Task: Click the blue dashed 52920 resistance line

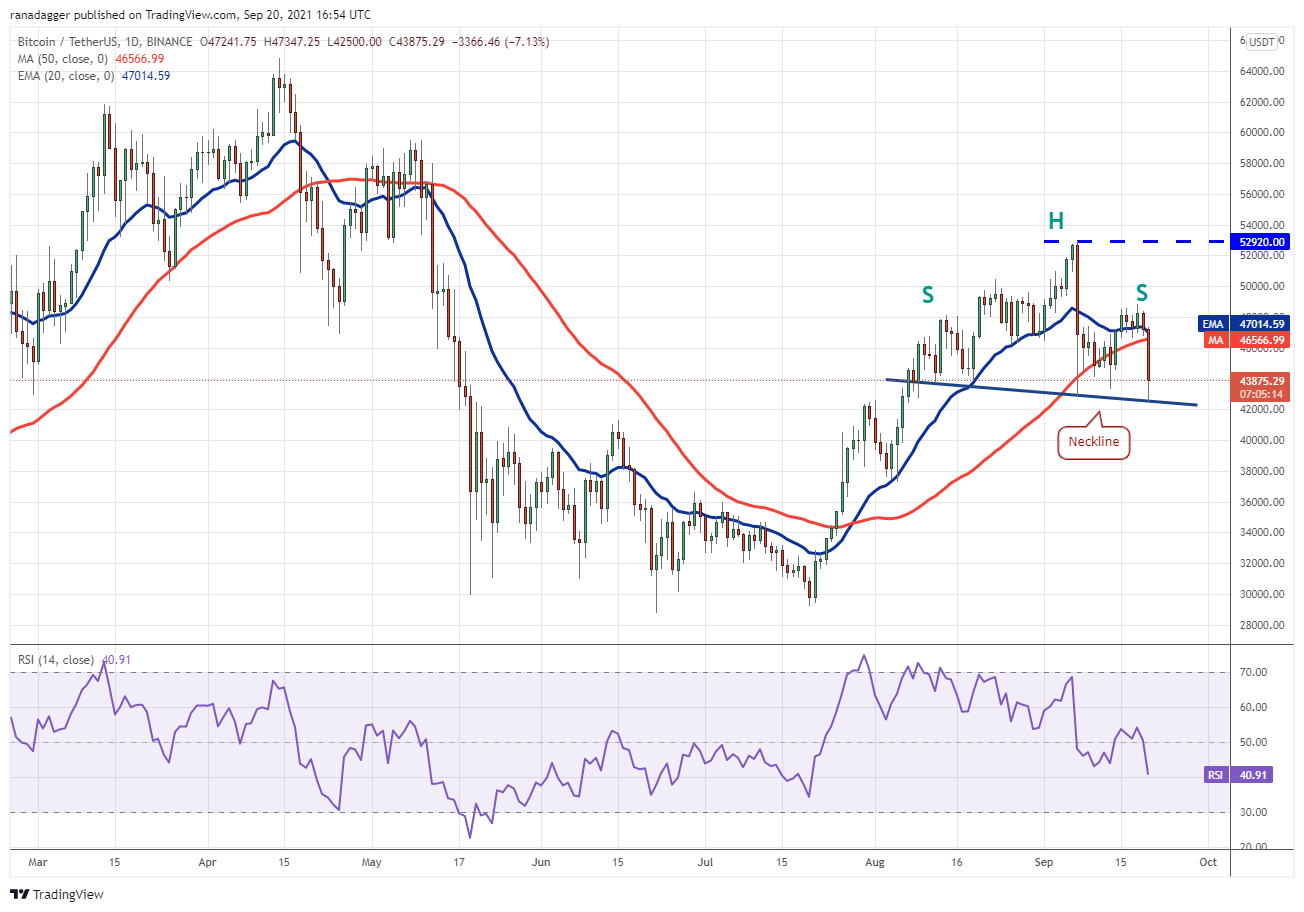Action: (1137, 241)
